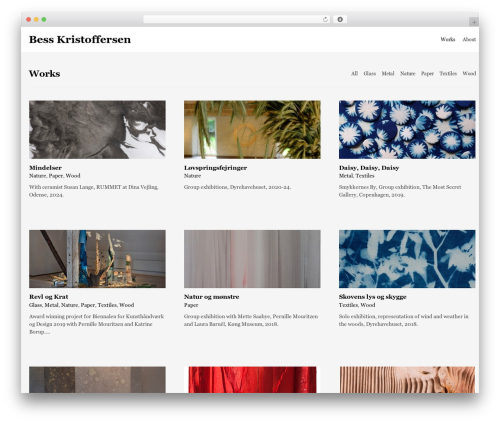Filter works by Paper
The image size is (500, 423).
(x=427, y=73)
